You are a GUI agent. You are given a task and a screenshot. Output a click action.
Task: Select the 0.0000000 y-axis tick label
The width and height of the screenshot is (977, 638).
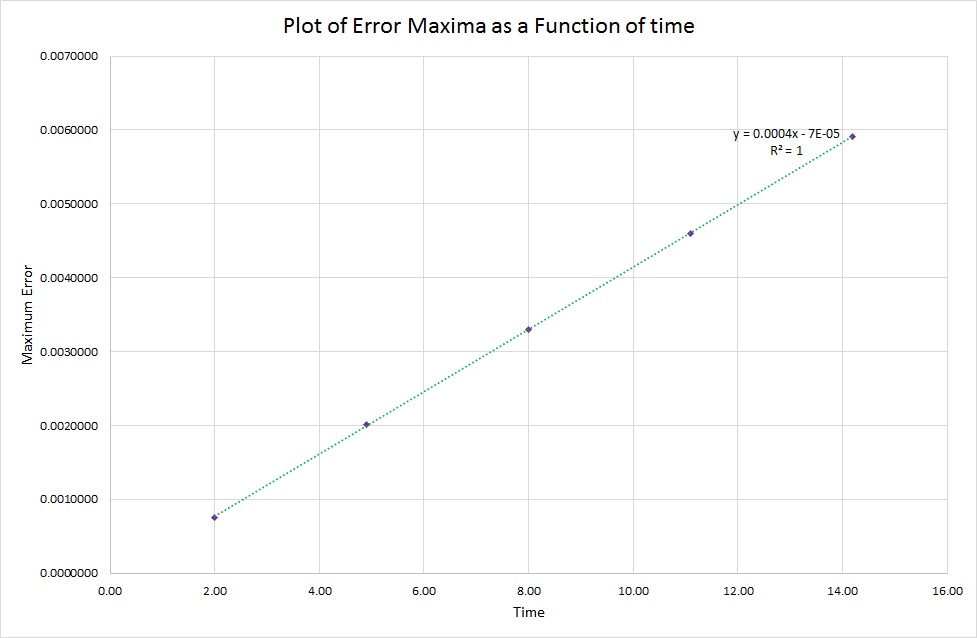click(68, 574)
